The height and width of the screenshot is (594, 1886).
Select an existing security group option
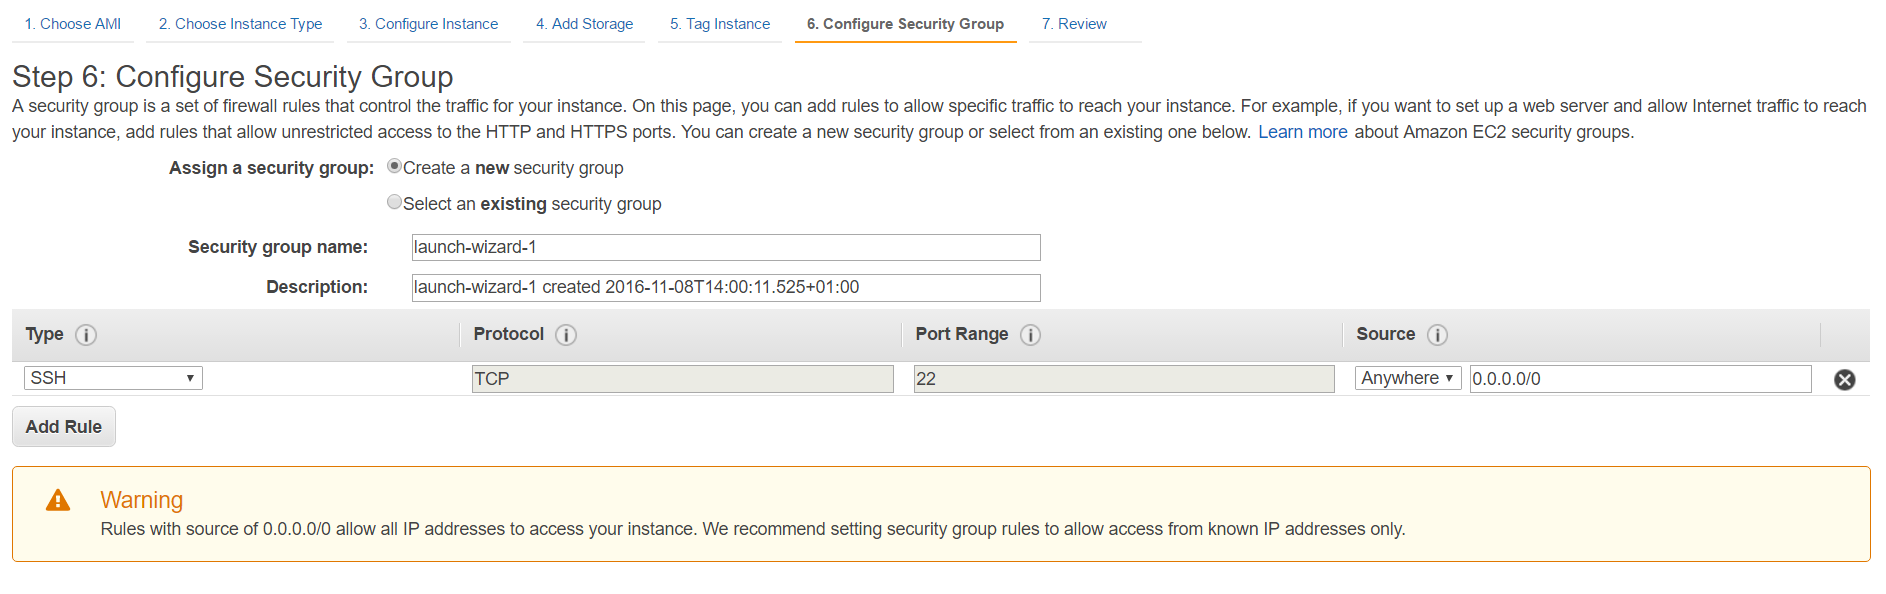tap(394, 202)
